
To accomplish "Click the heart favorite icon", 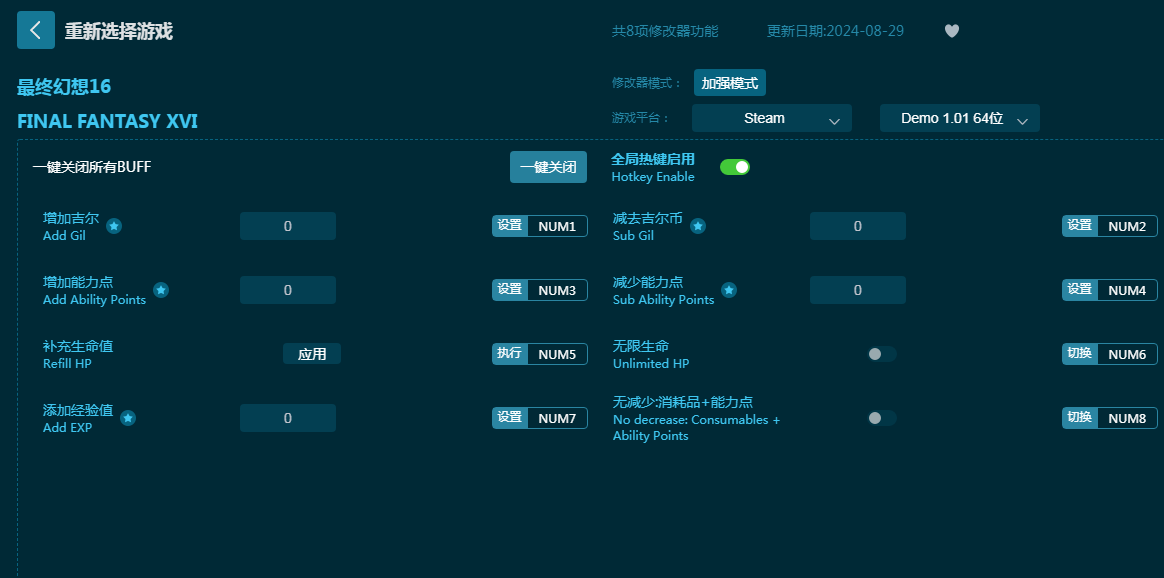I will [x=952, y=31].
